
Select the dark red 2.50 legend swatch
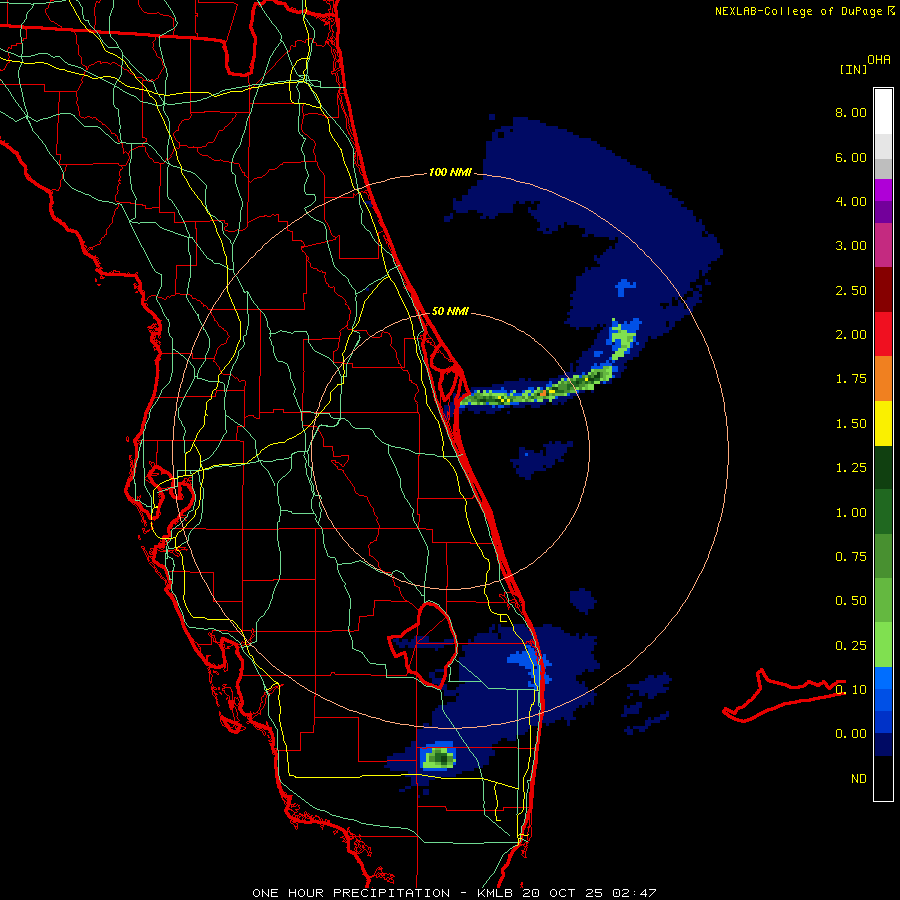883,290
